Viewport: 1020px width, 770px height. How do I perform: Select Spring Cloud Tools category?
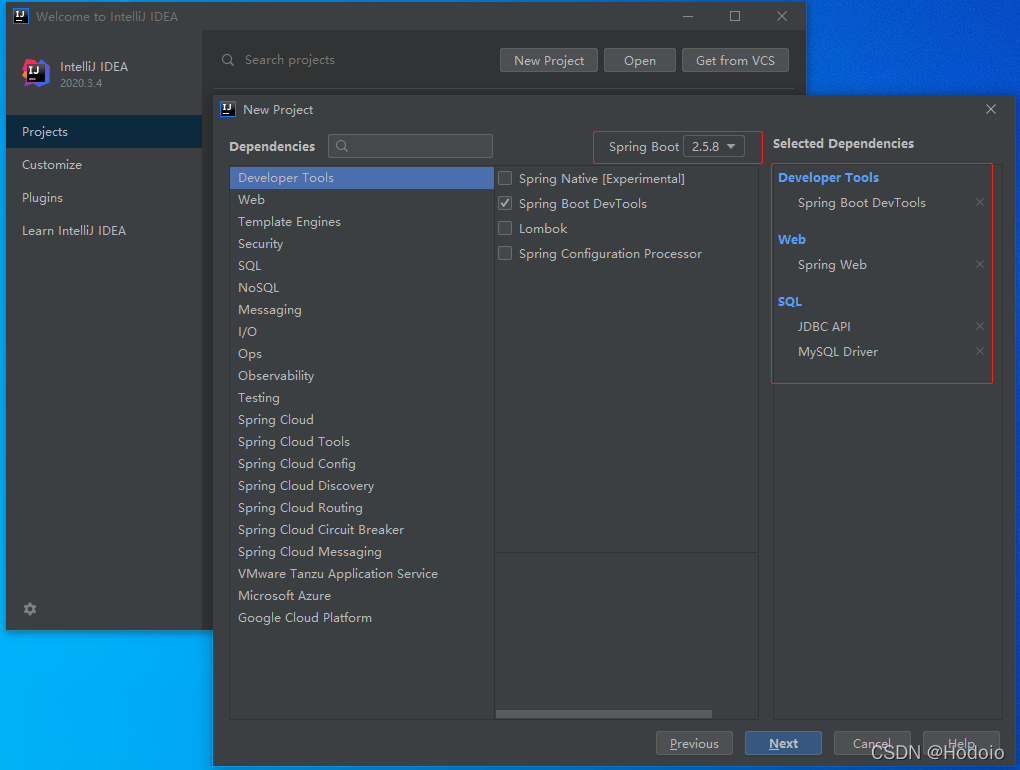(x=362, y=442)
